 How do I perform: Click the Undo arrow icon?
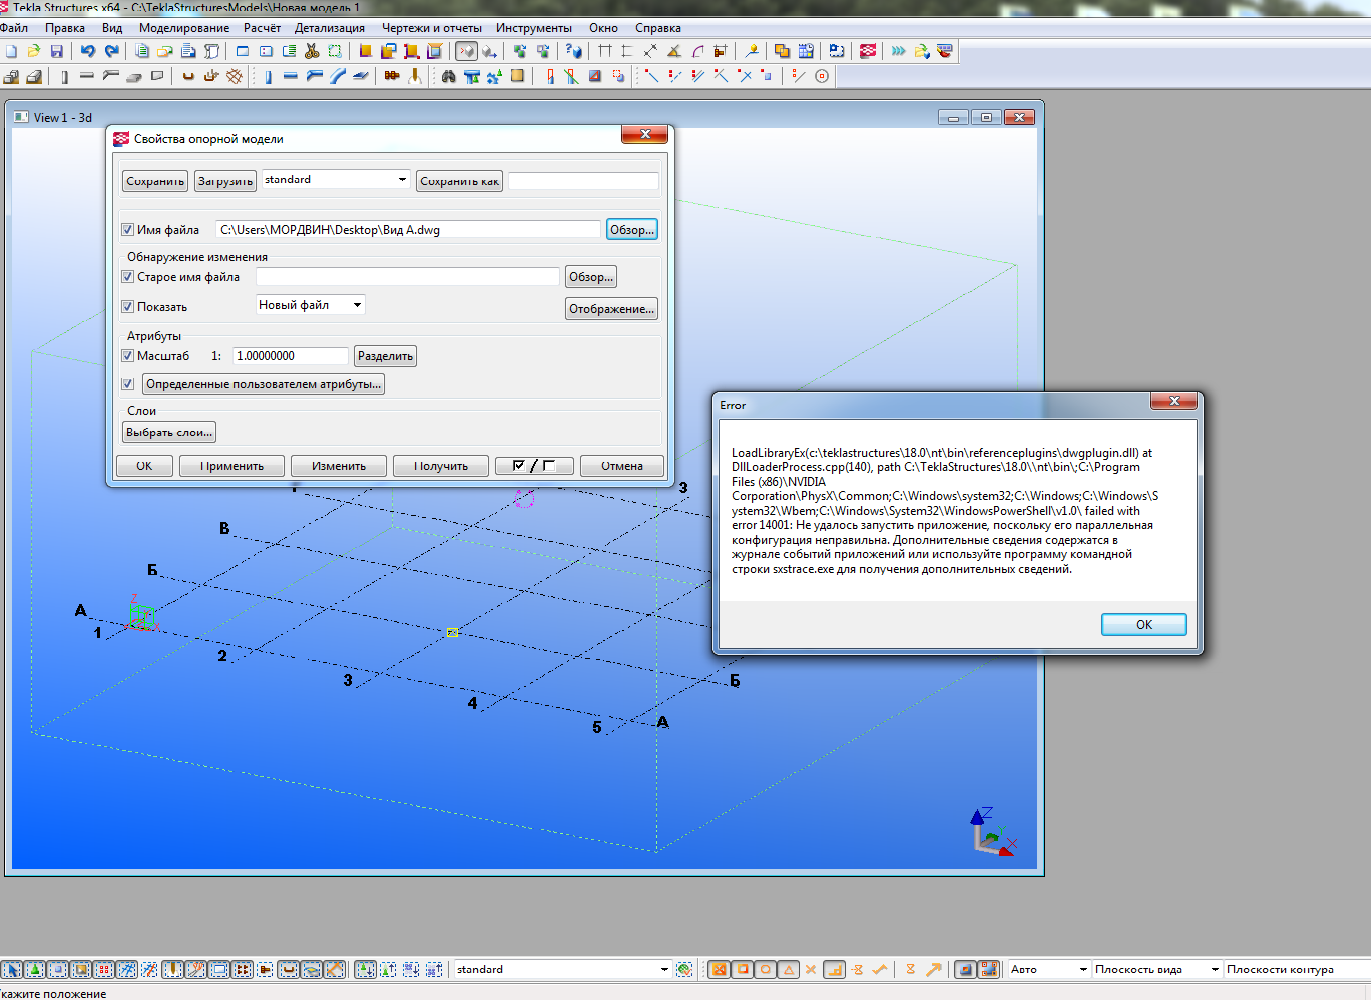click(88, 51)
